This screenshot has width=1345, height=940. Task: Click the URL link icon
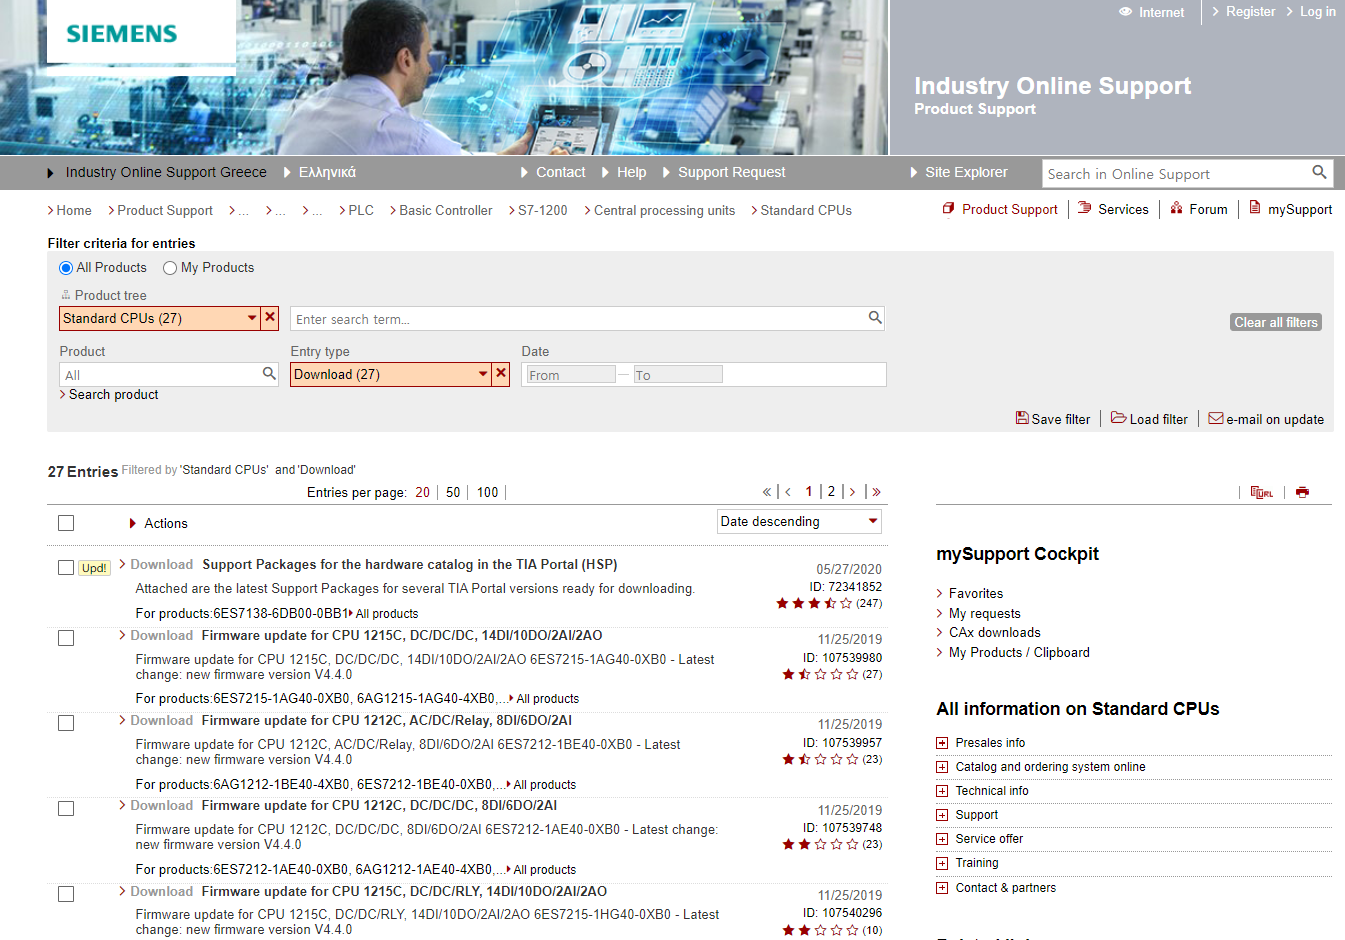[1262, 492]
